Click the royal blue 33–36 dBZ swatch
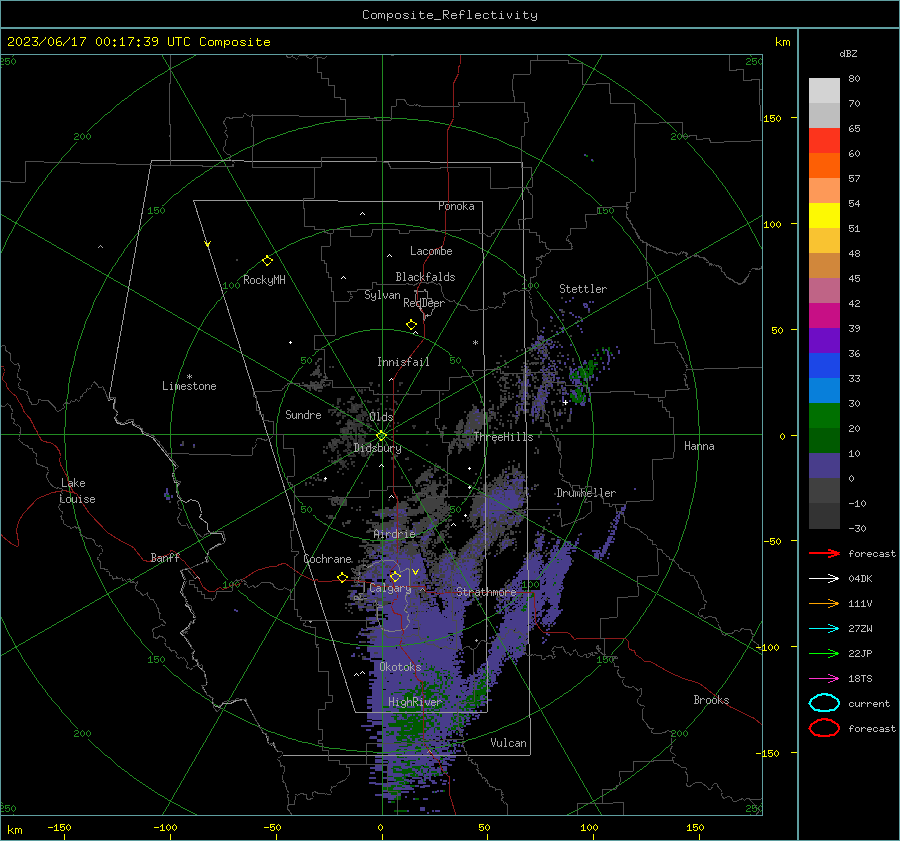The image size is (900, 841). click(824, 366)
